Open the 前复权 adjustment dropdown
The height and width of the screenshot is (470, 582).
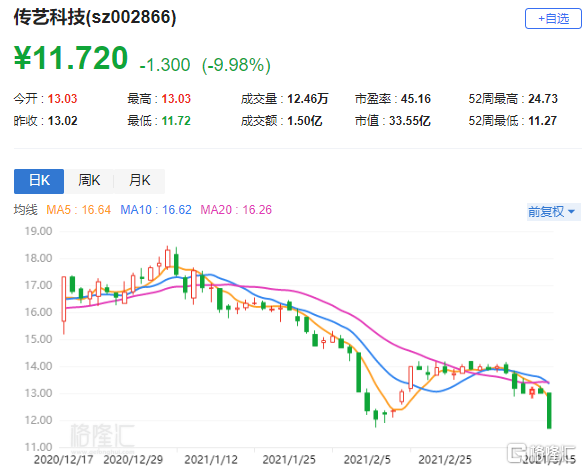552,212
